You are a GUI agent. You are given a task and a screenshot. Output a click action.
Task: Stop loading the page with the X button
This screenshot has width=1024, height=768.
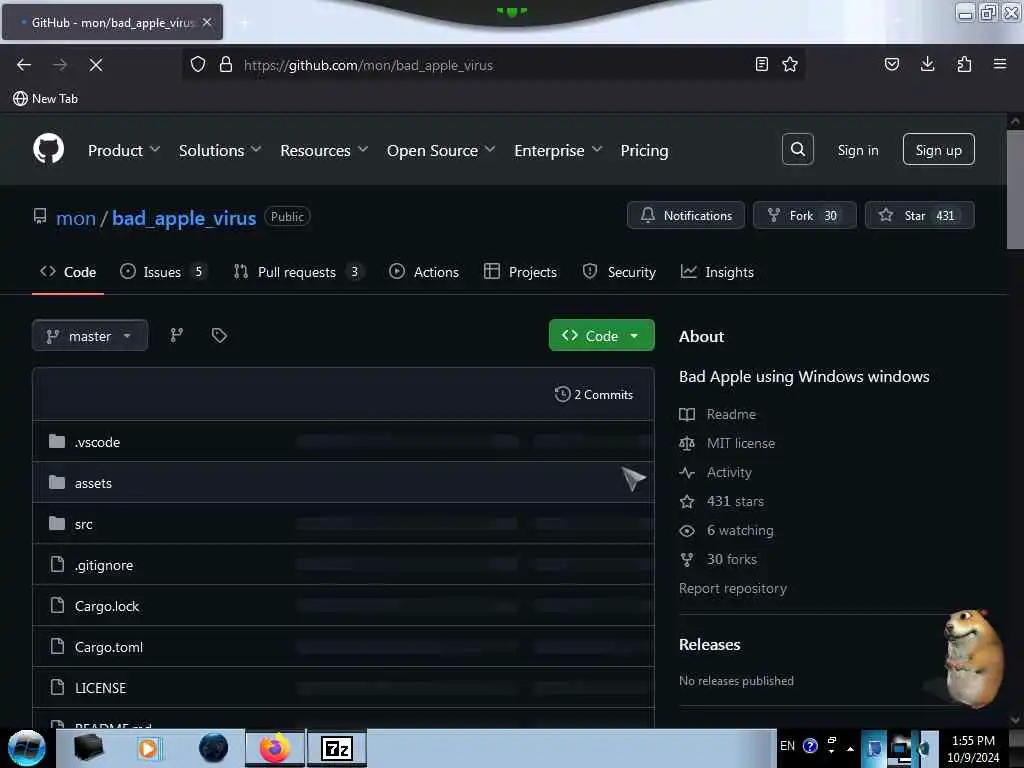click(x=96, y=65)
